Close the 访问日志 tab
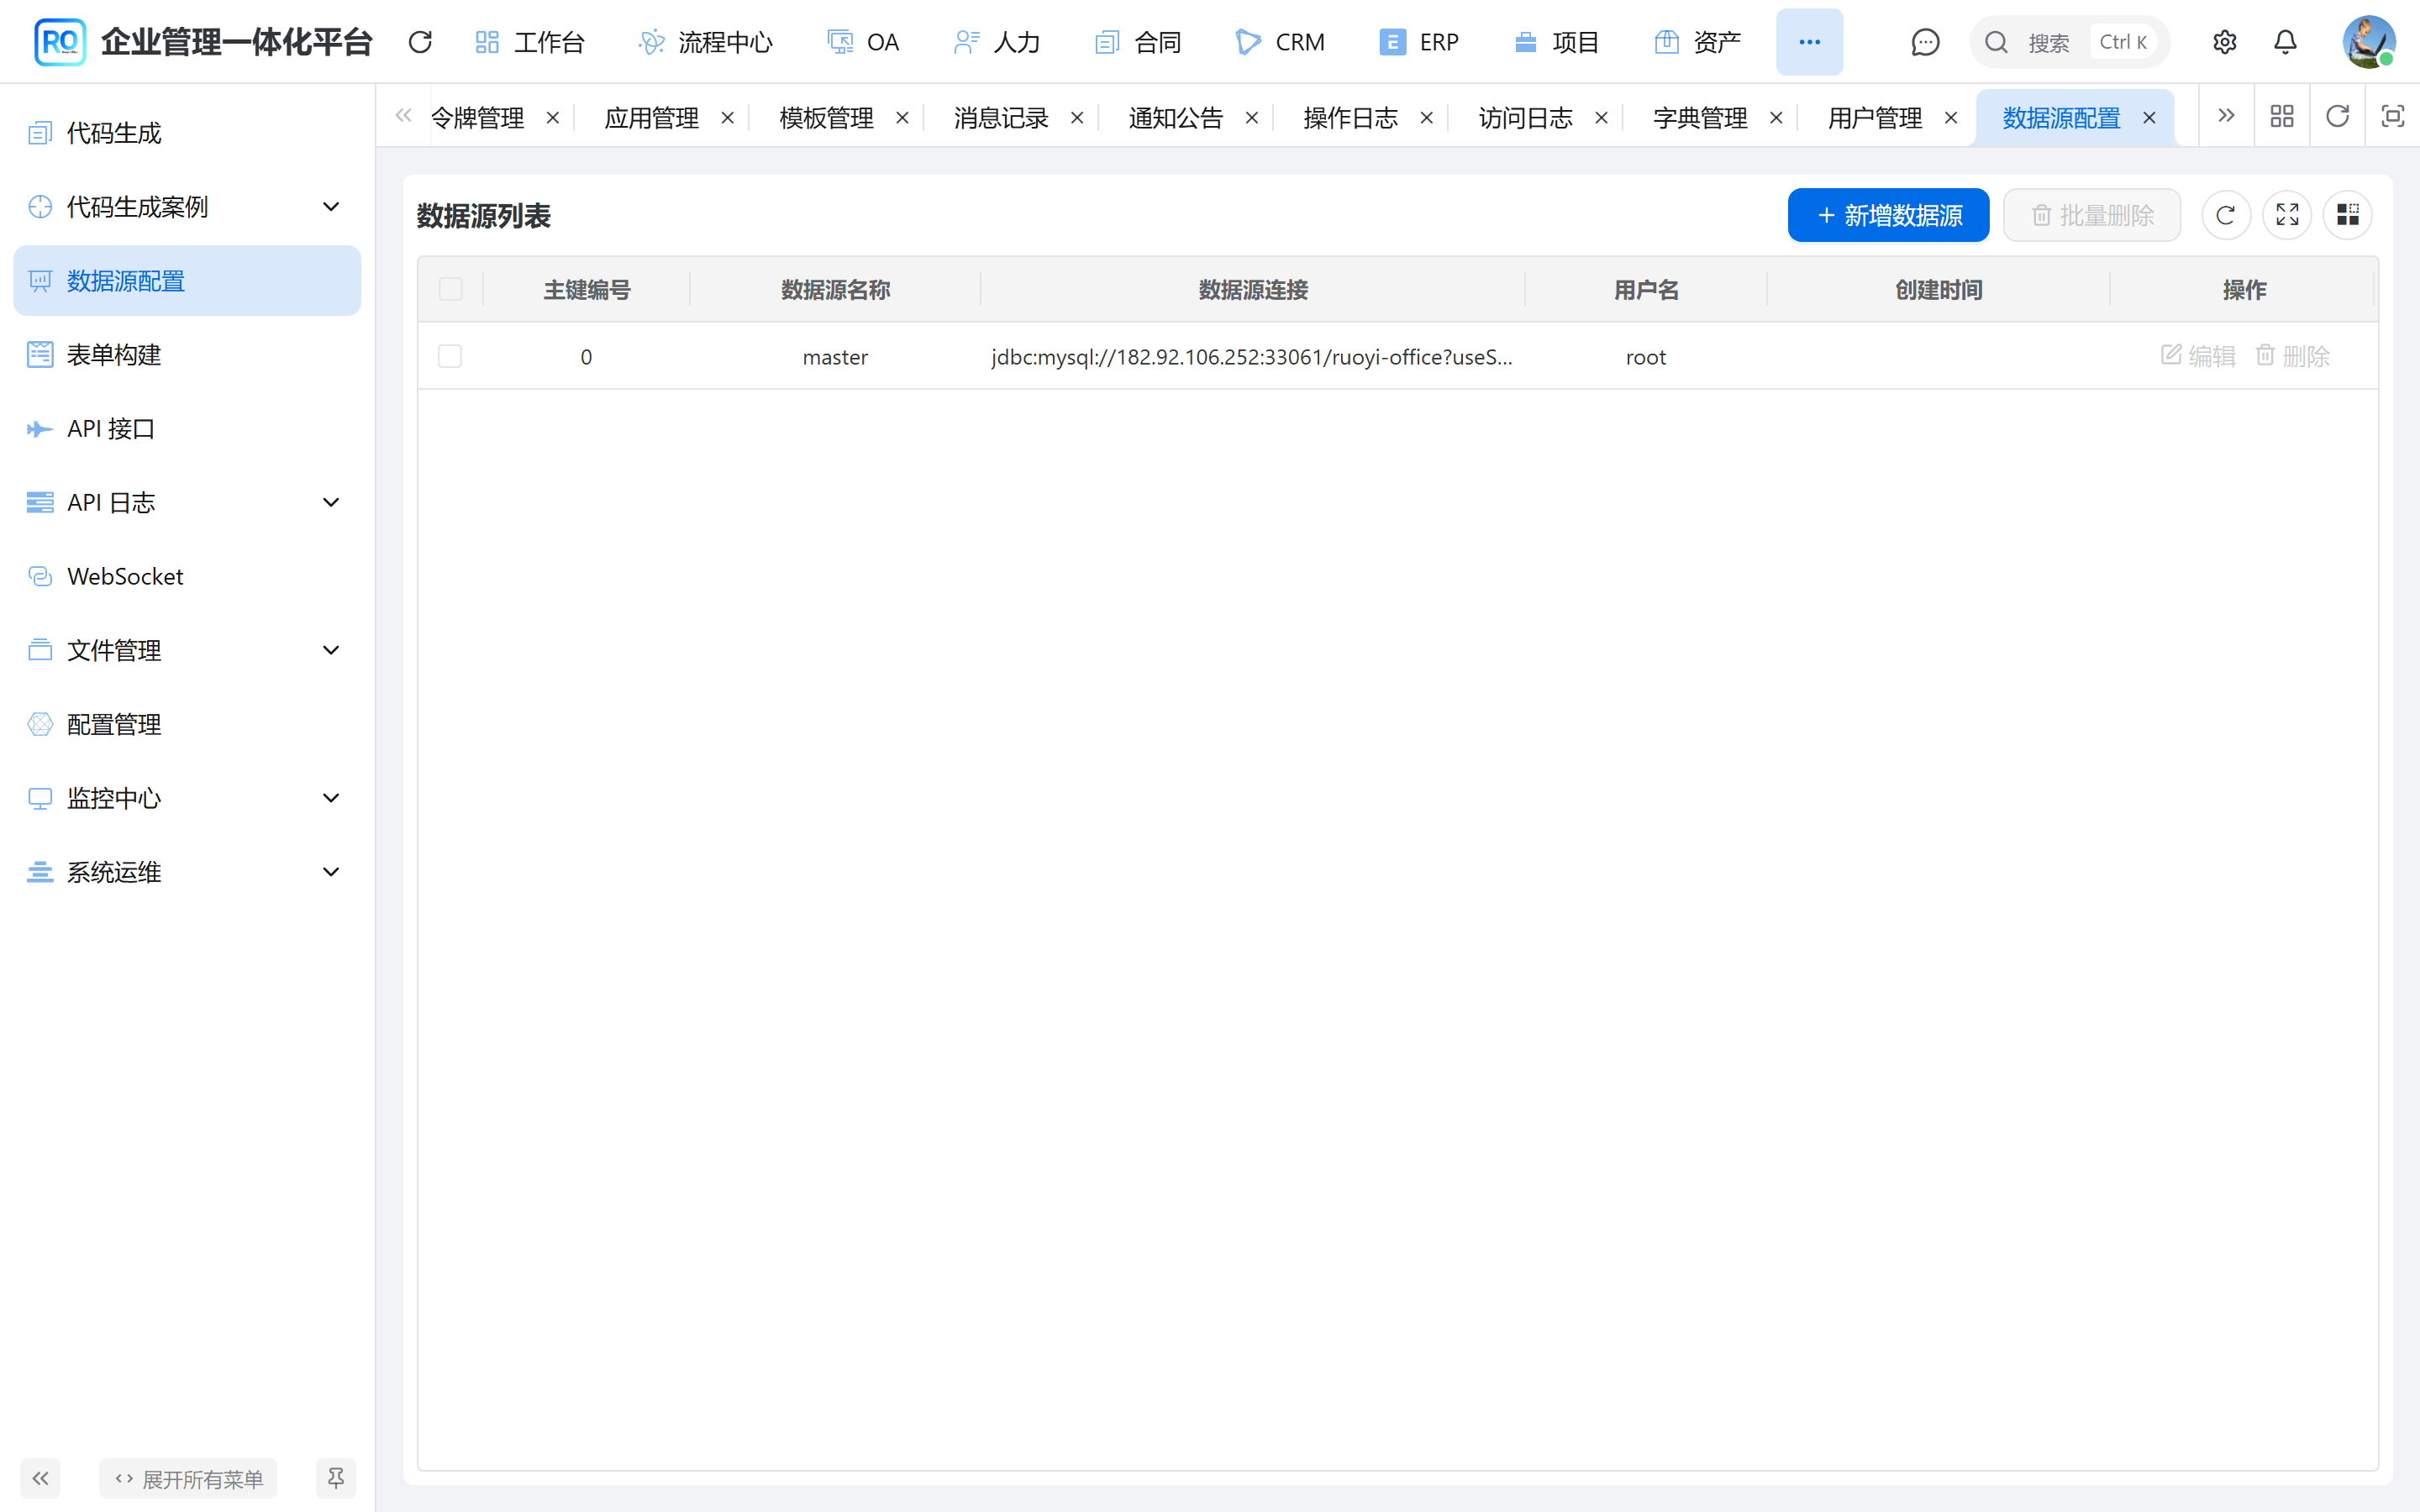Viewport: 2420px width, 1512px height. tap(1601, 118)
